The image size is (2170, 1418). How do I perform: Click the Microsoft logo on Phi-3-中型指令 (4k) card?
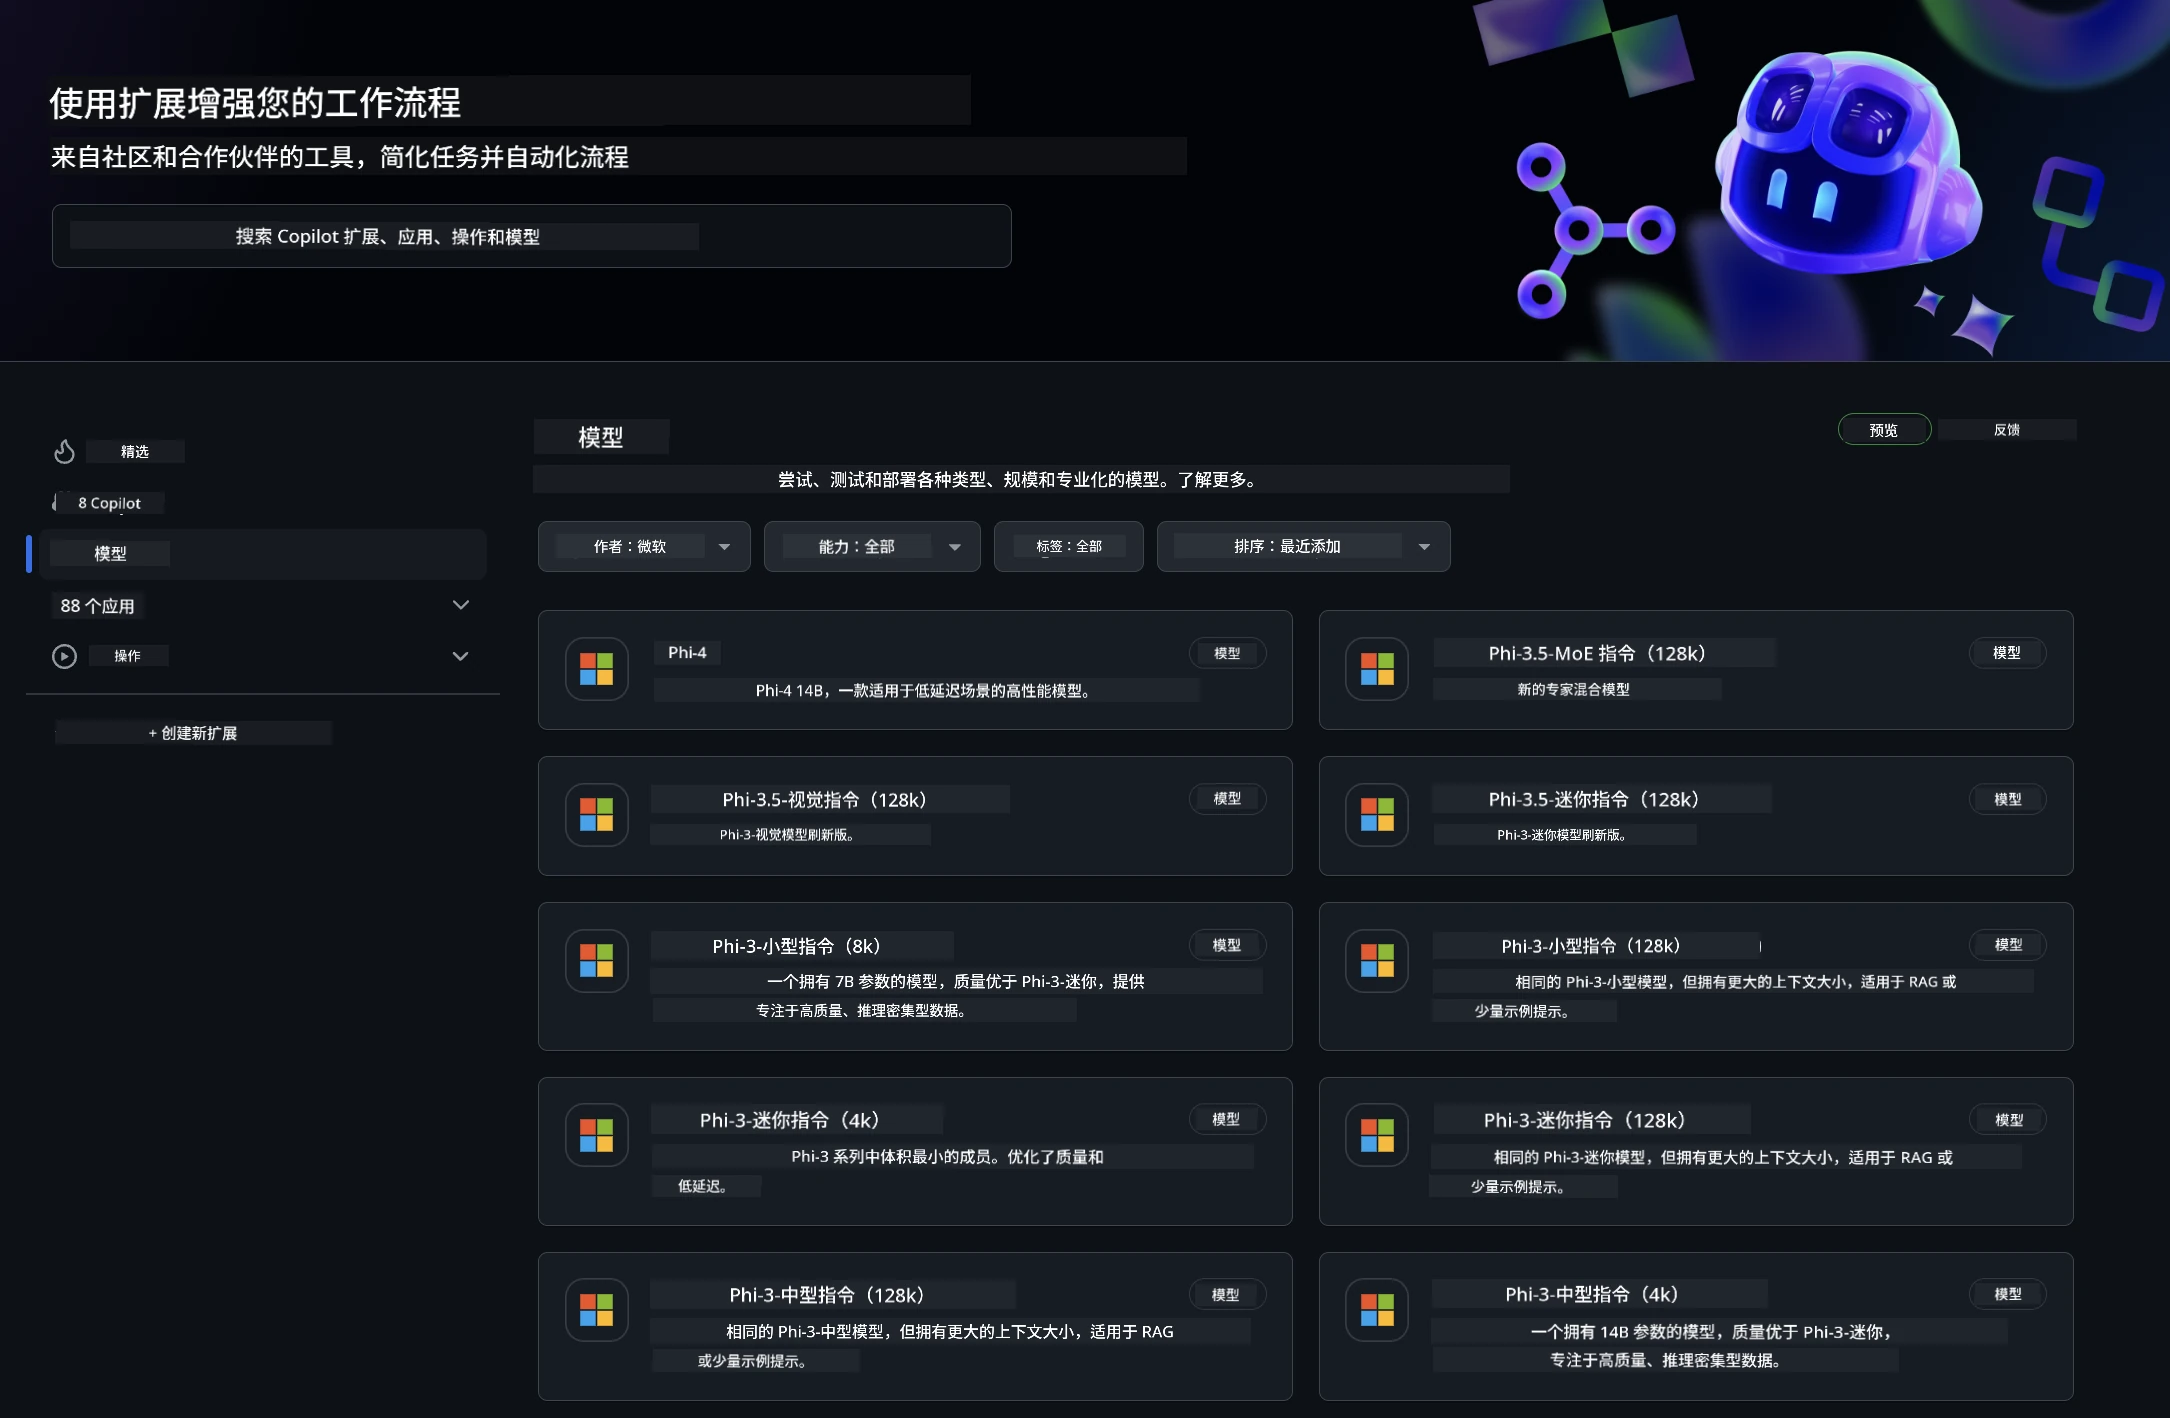1377,1310
